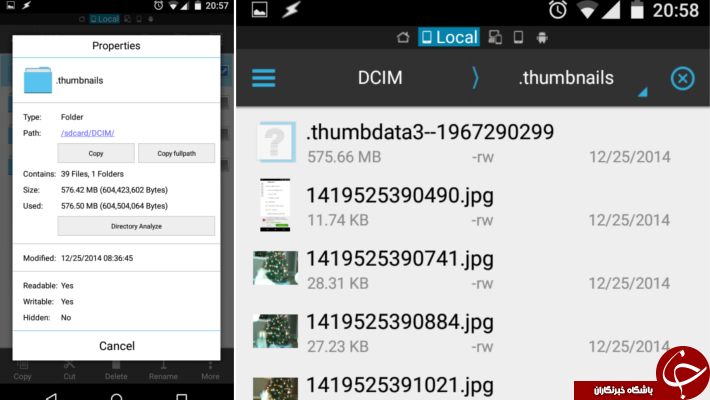Click the Modified date 12/25/2014 08:36:45
This screenshot has width=710, height=400.
pyautogui.click(x=97, y=258)
